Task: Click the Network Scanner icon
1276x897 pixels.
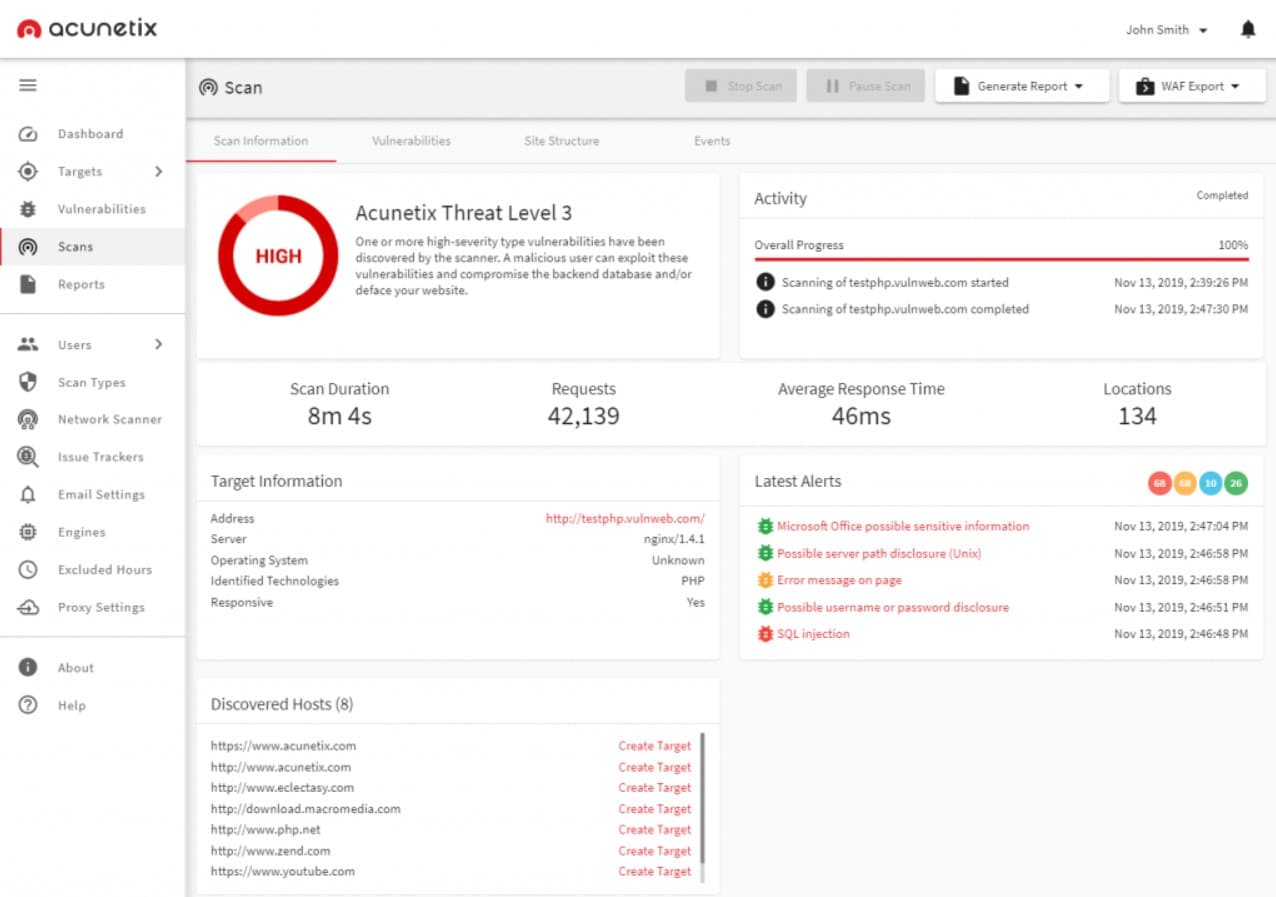Action: 28,419
